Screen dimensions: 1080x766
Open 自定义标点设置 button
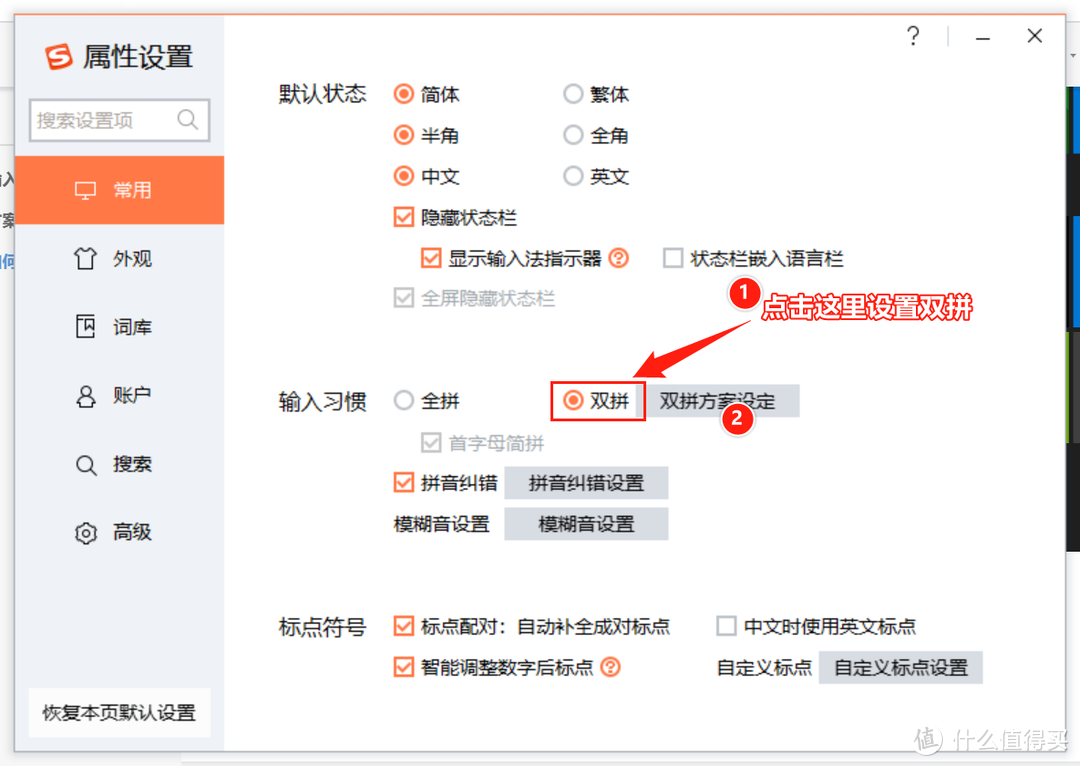901,667
